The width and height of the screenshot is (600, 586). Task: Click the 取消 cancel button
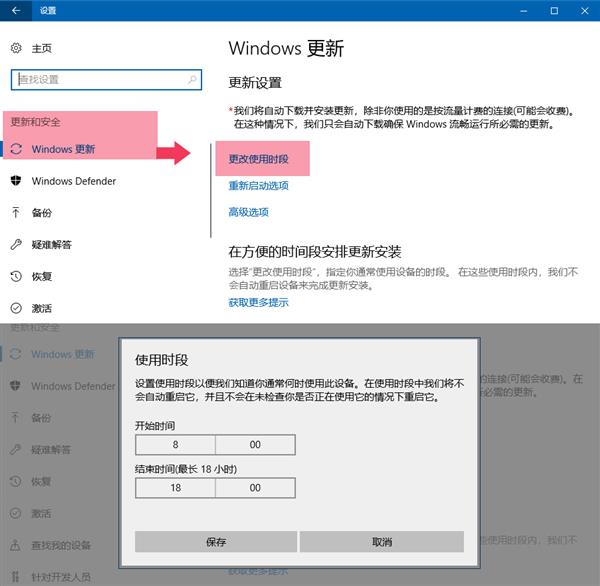tap(382, 542)
